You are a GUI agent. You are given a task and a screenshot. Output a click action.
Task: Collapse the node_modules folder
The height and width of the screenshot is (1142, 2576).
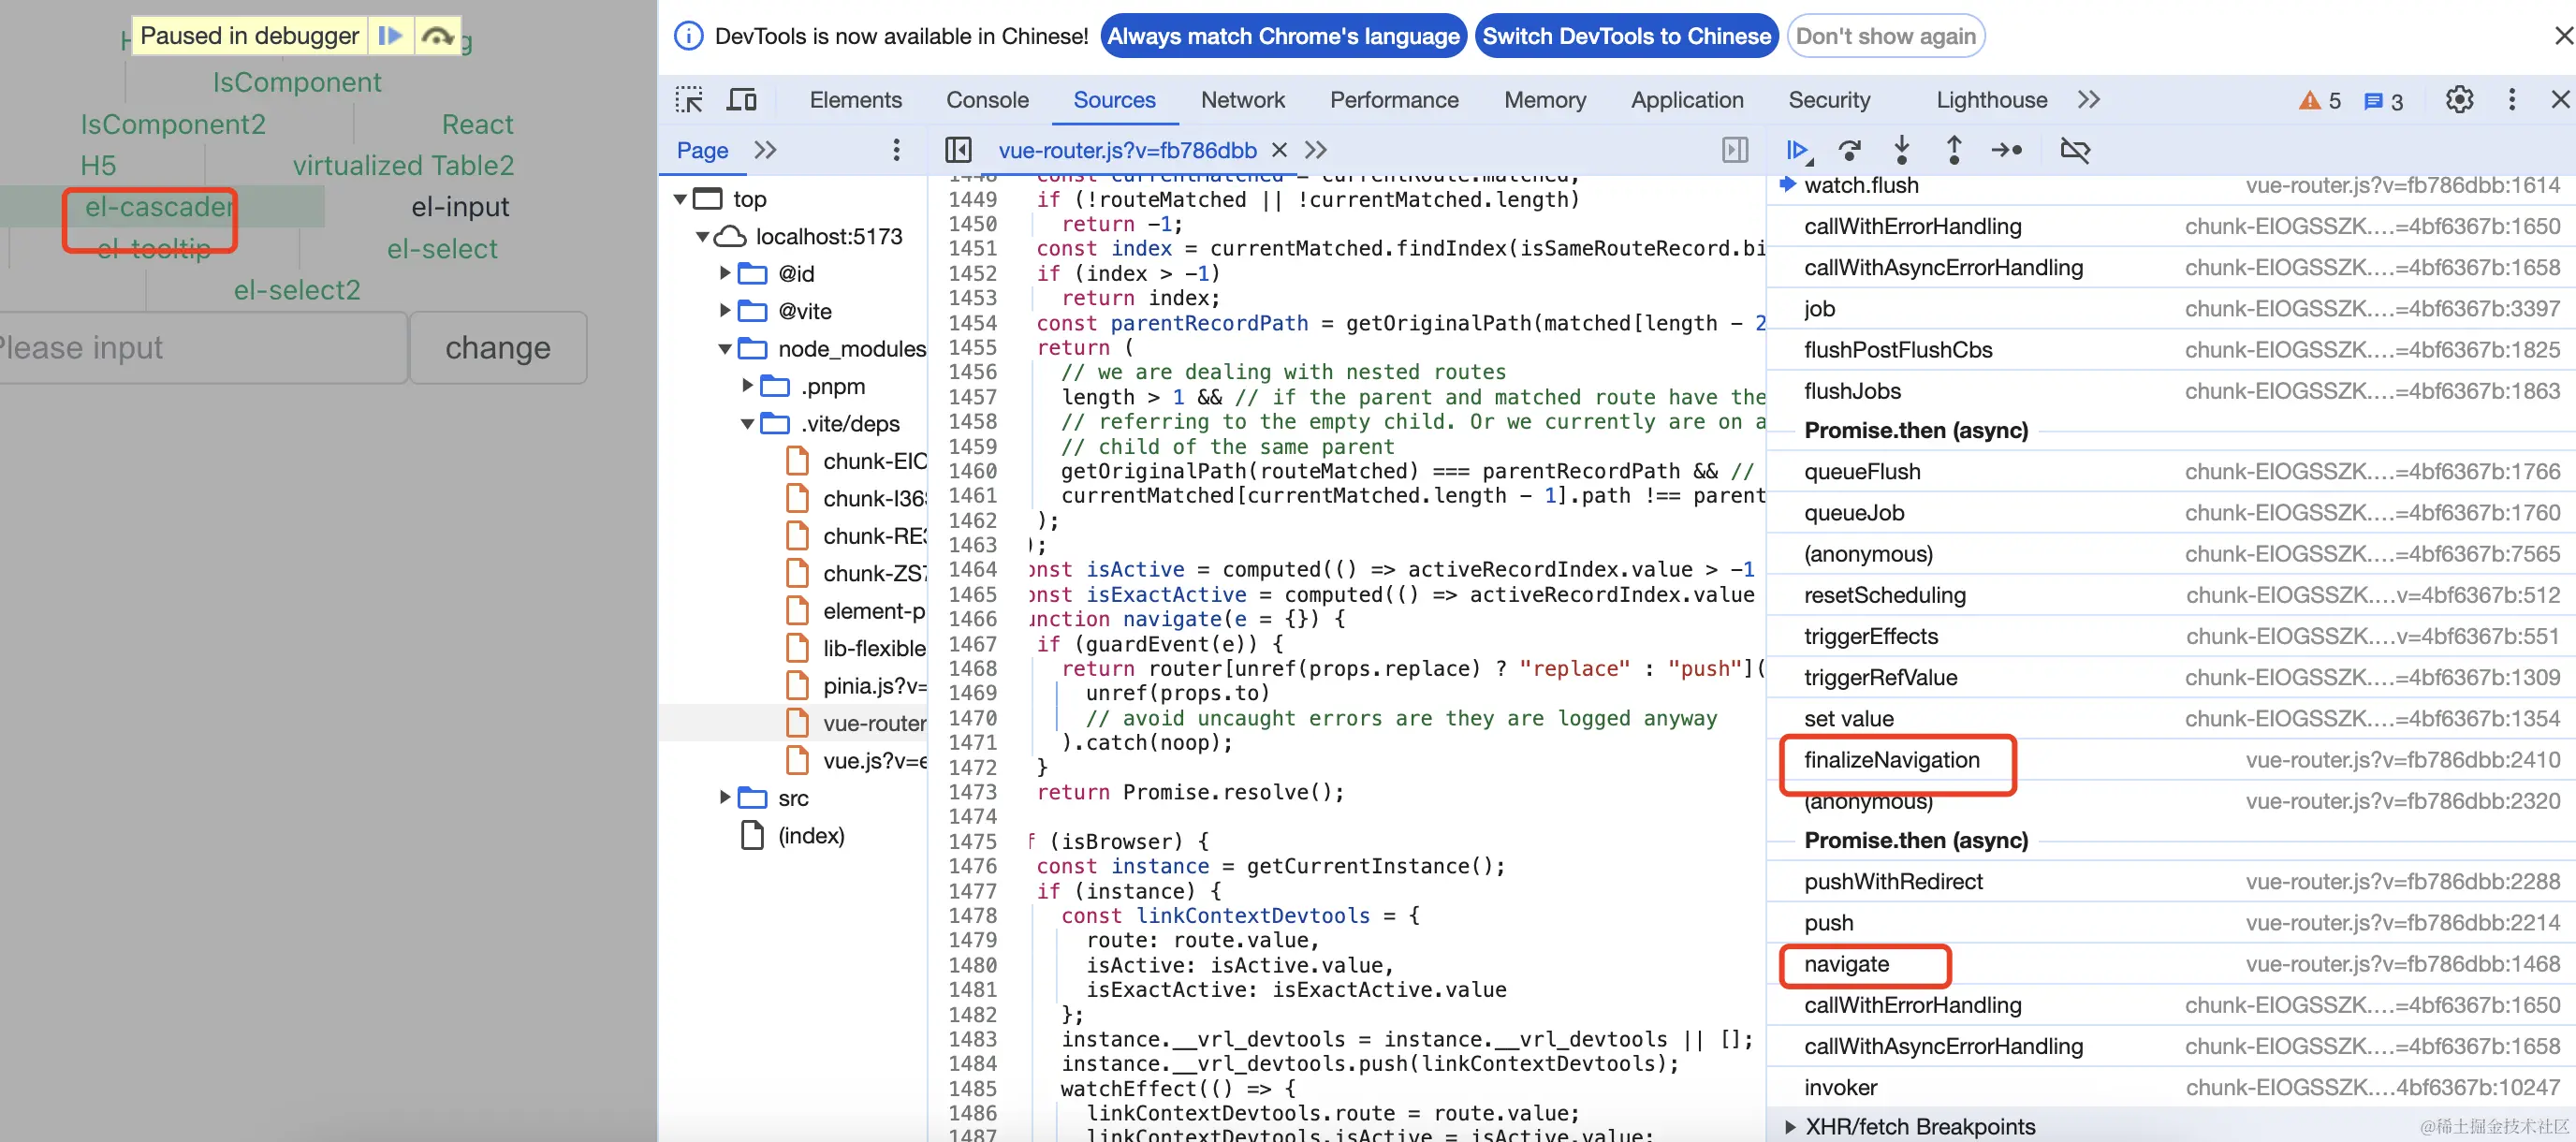726,349
